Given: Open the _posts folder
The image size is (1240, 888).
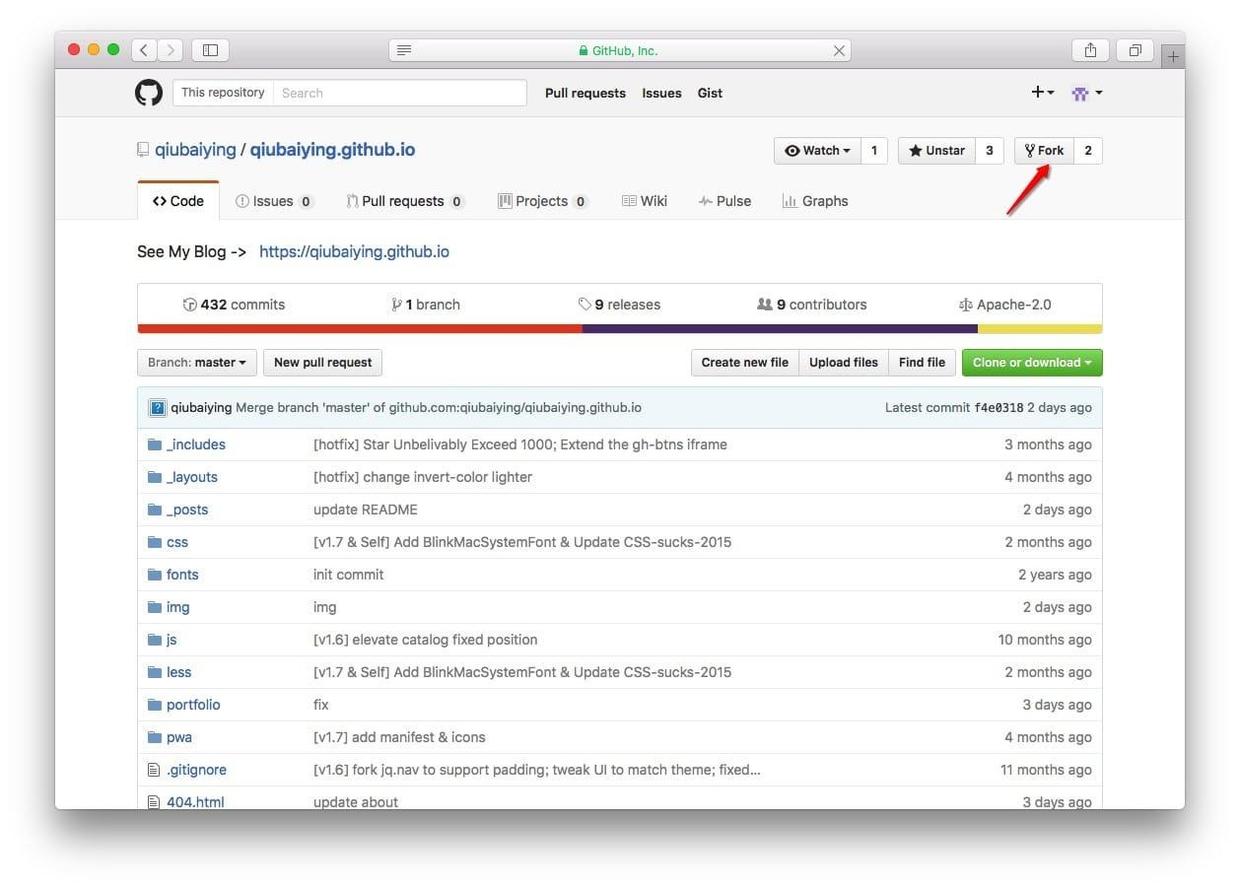Looking at the screenshot, I should (187, 510).
